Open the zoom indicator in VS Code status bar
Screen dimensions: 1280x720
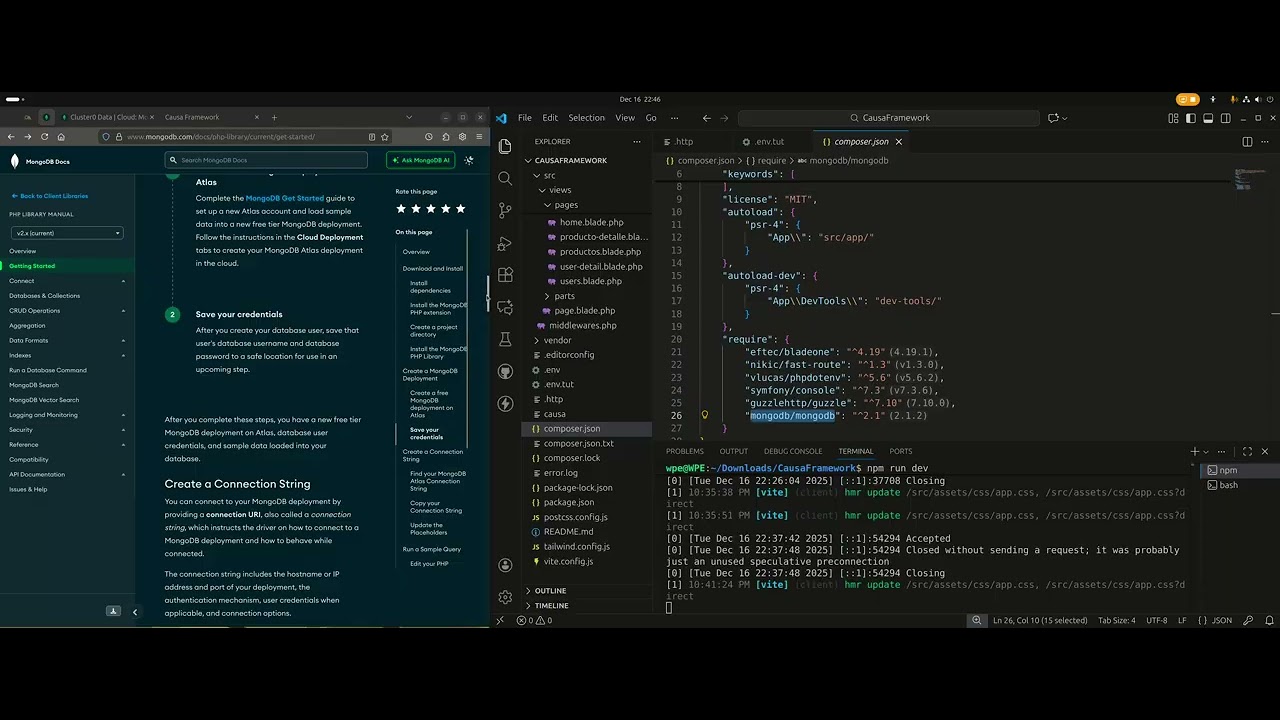pyautogui.click(x=976, y=620)
